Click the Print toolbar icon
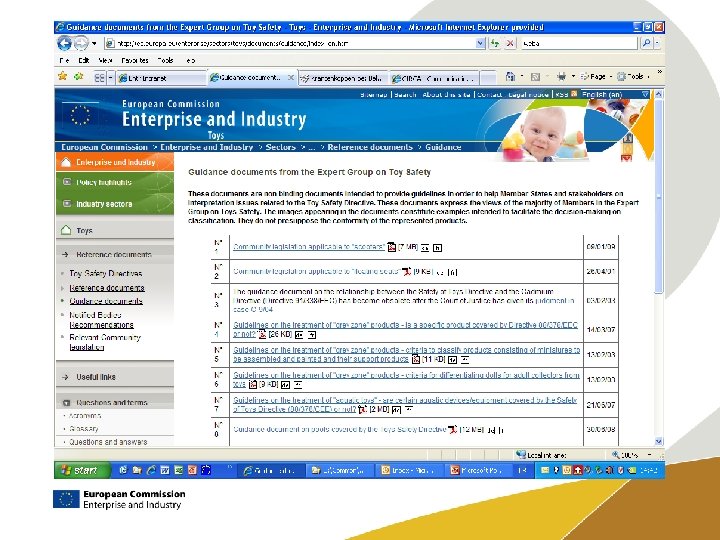 point(561,77)
